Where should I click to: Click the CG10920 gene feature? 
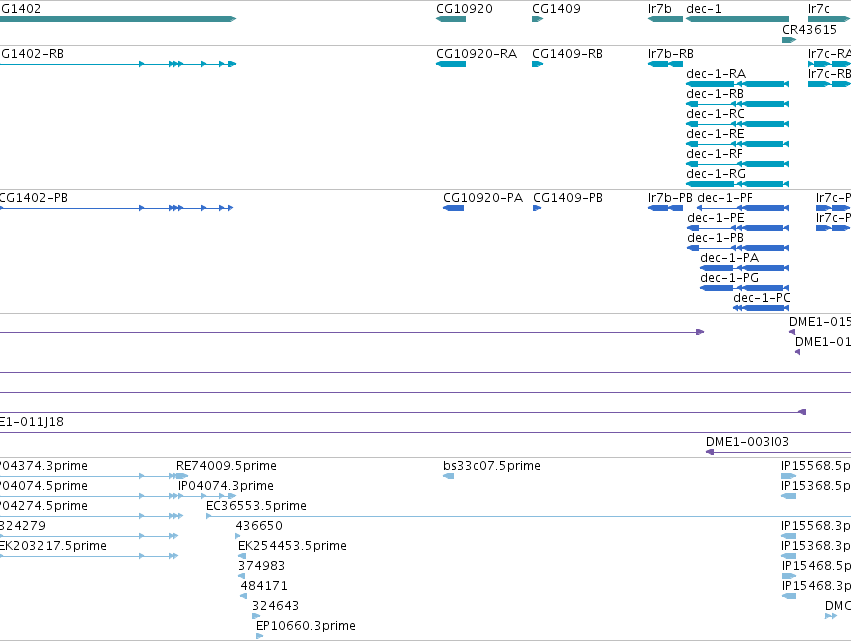point(451,19)
